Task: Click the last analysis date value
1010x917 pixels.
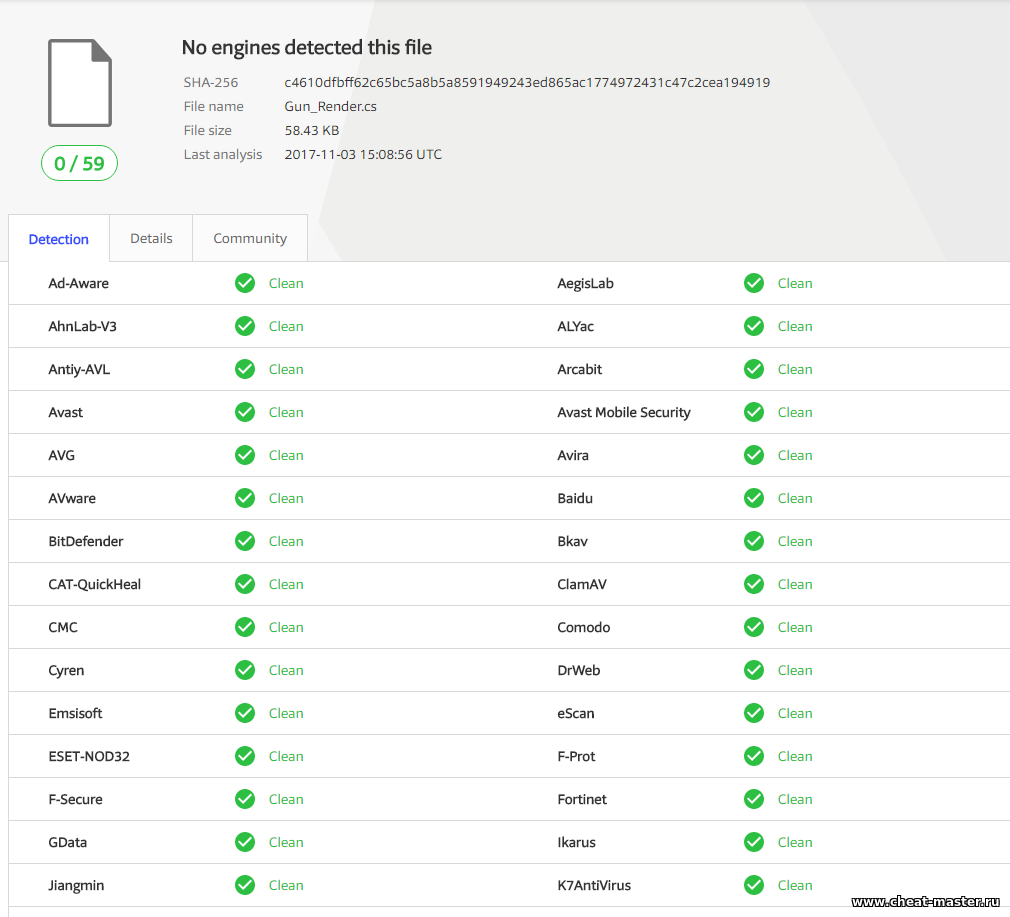Action: [x=363, y=154]
